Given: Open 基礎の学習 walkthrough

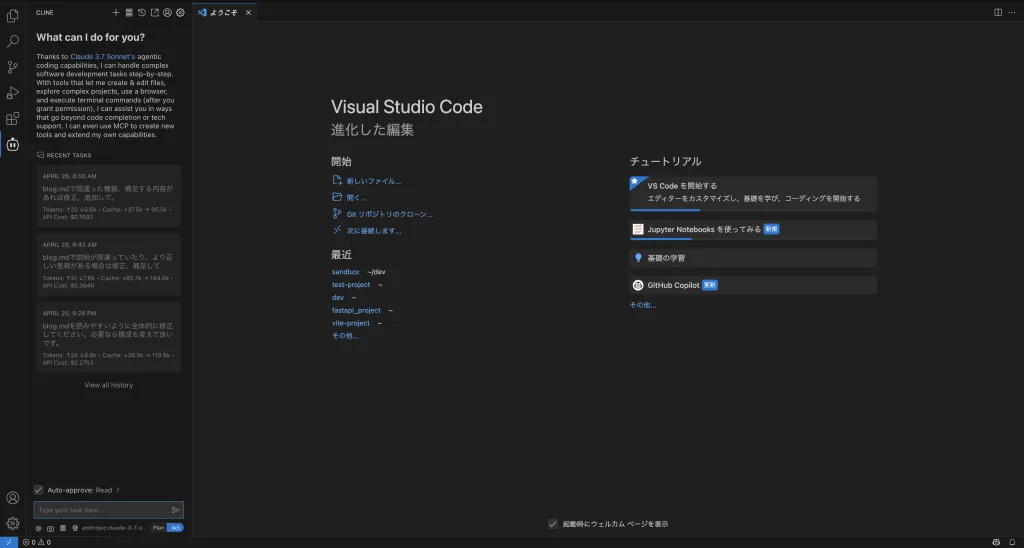Looking at the screenshot, I should point(753,258).
